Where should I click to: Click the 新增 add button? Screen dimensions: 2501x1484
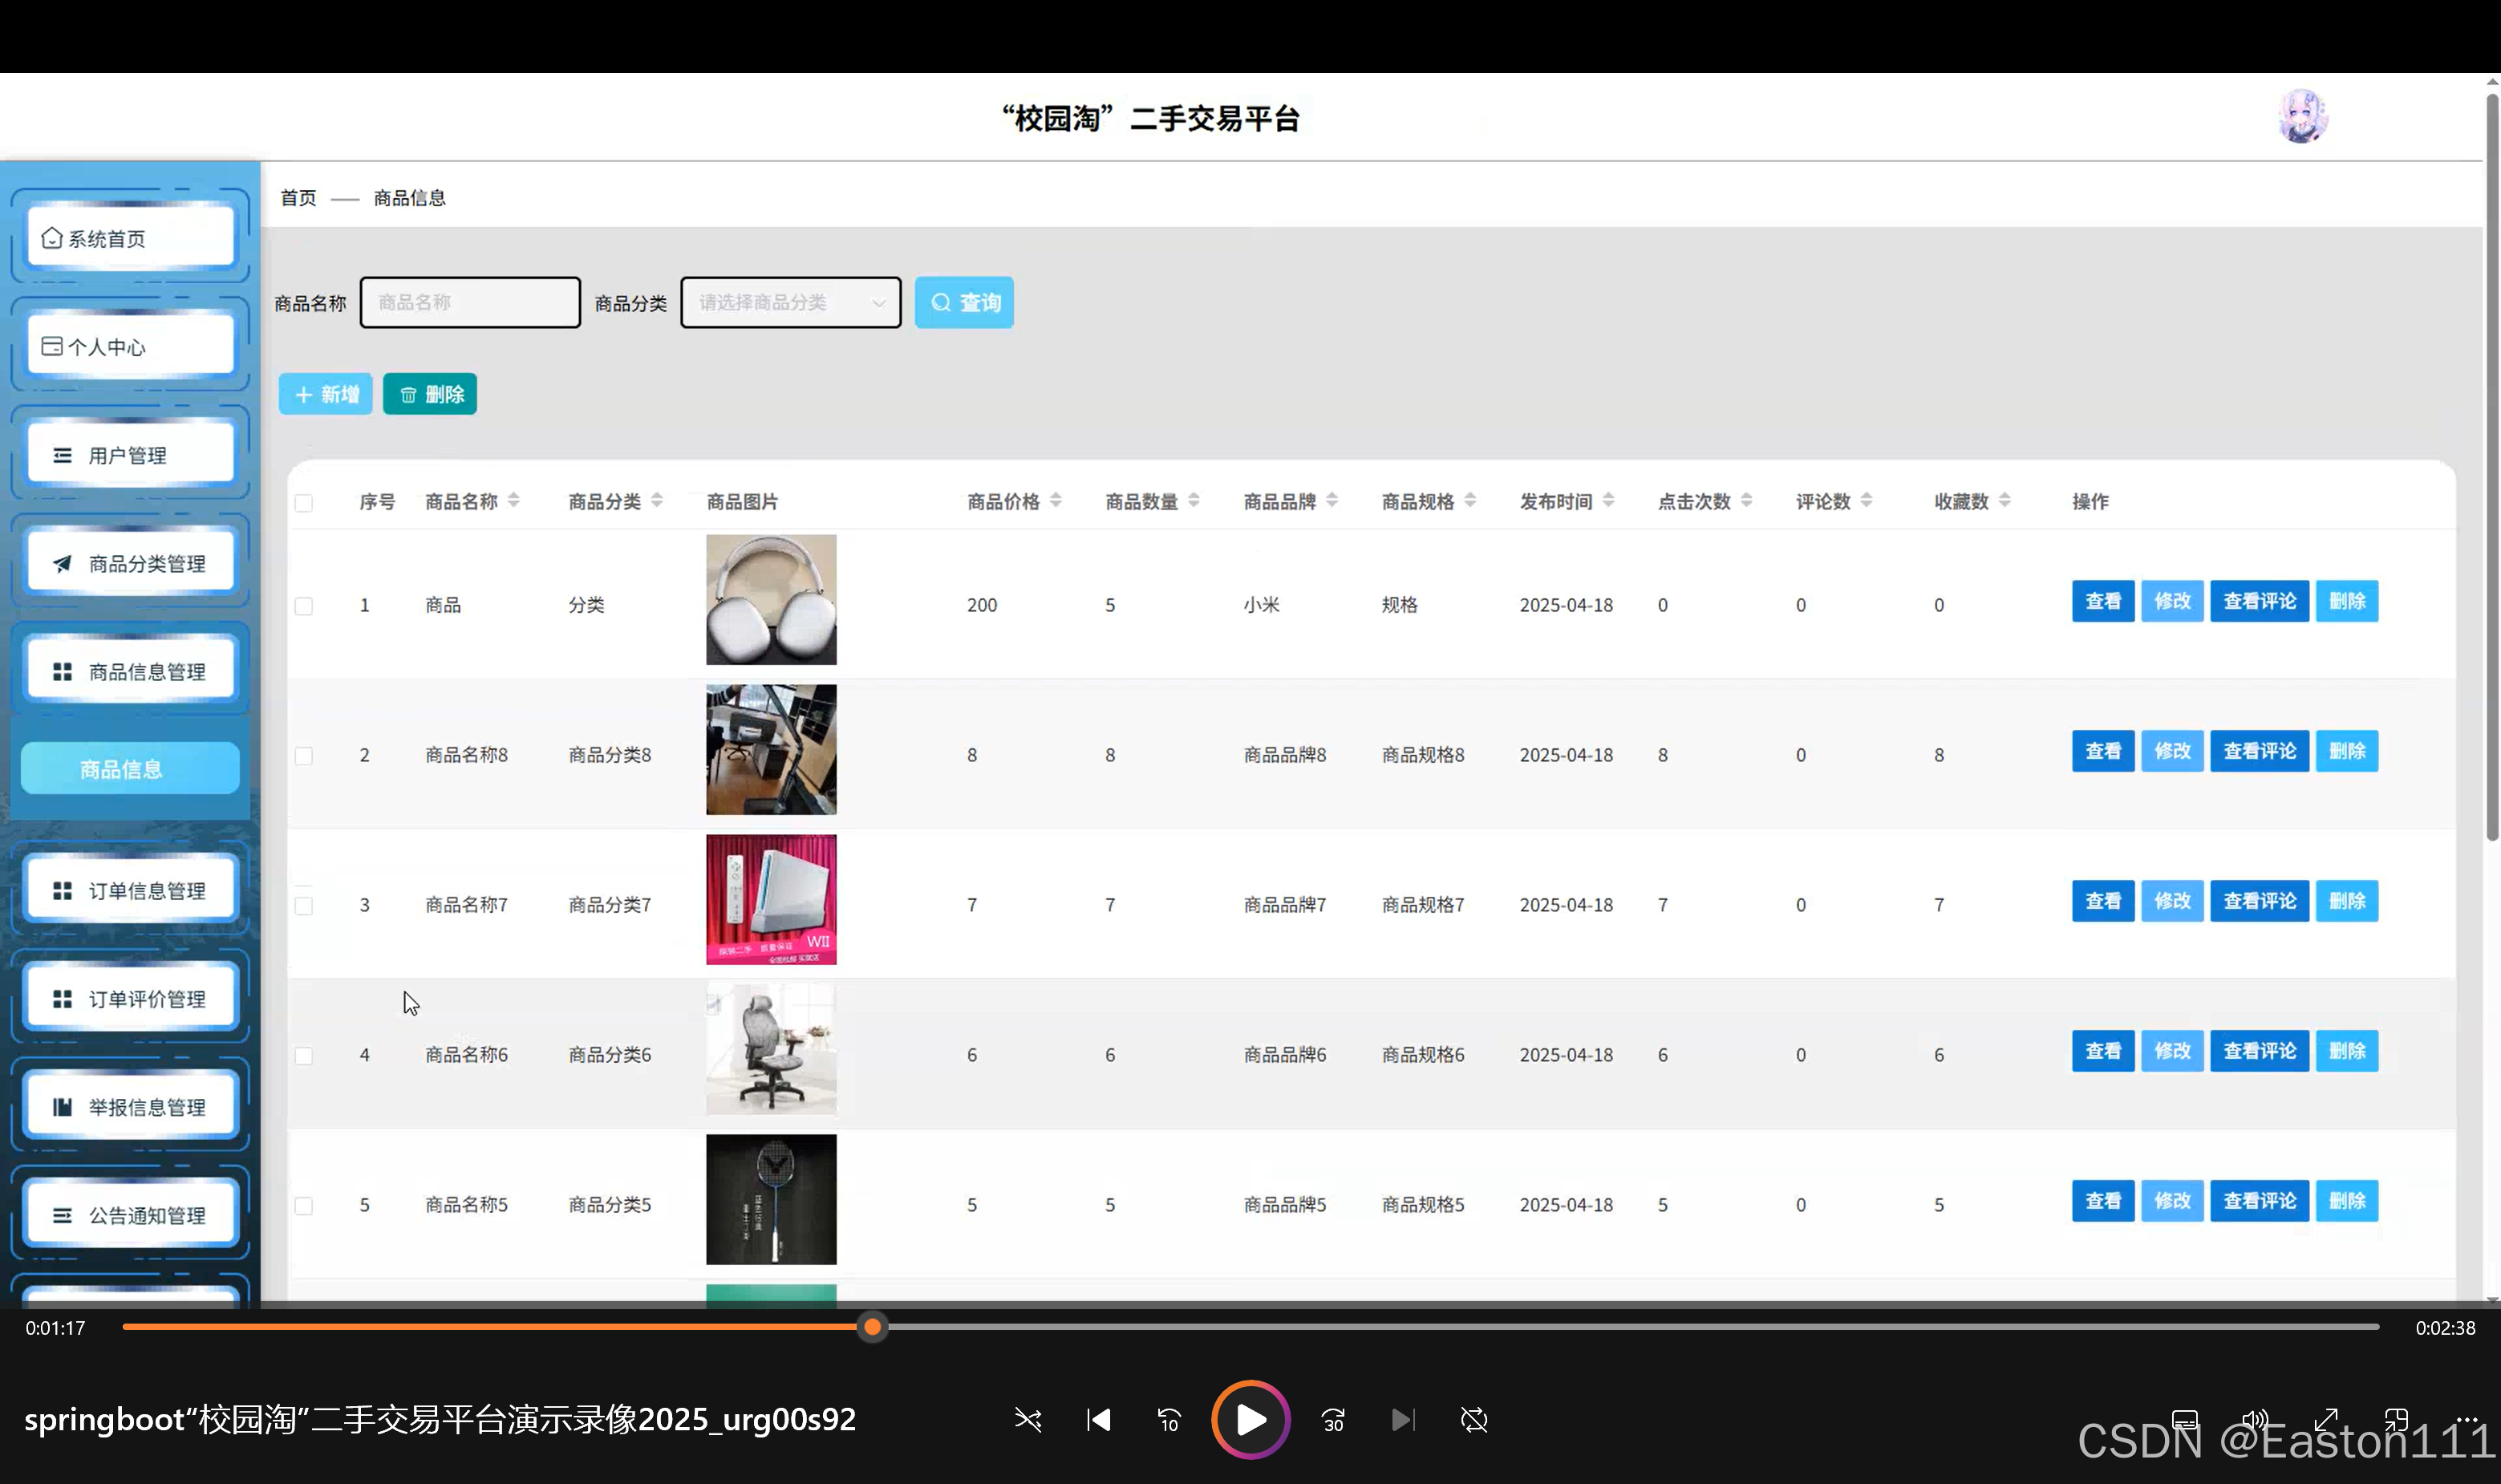click(325, 394)
